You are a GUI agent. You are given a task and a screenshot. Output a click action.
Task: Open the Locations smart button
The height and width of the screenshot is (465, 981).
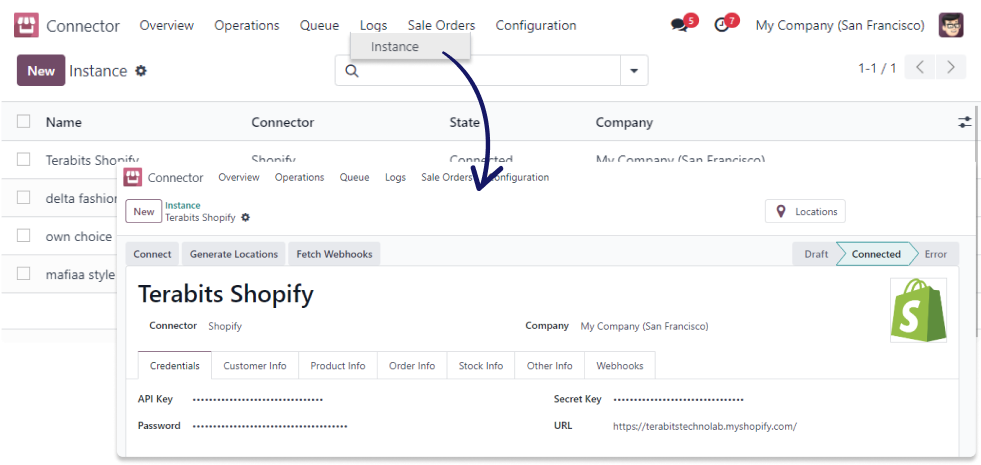[805, 212]
